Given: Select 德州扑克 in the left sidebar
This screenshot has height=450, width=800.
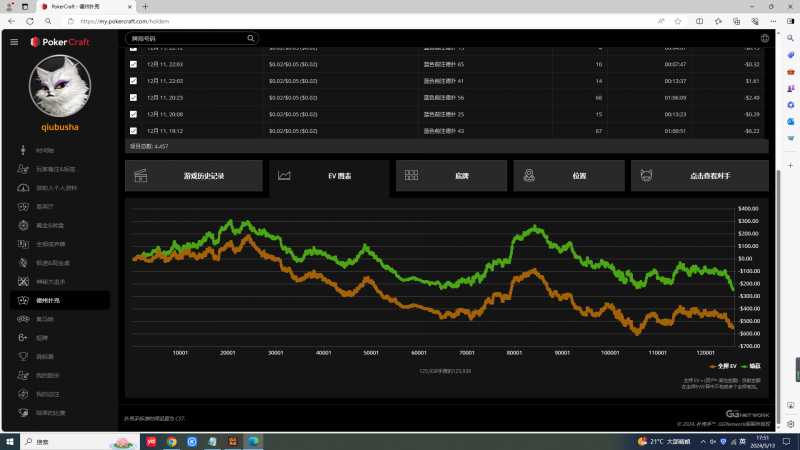Looking at the screenshot, I should [60, 300].
